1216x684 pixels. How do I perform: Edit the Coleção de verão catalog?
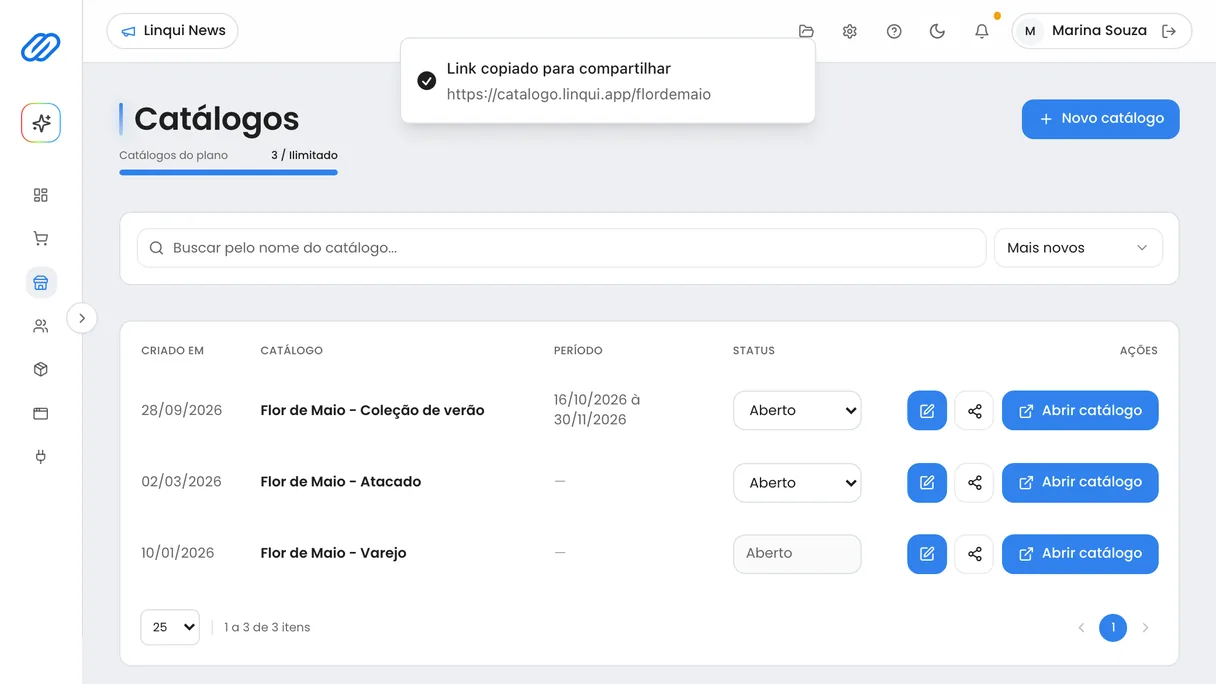927,411
